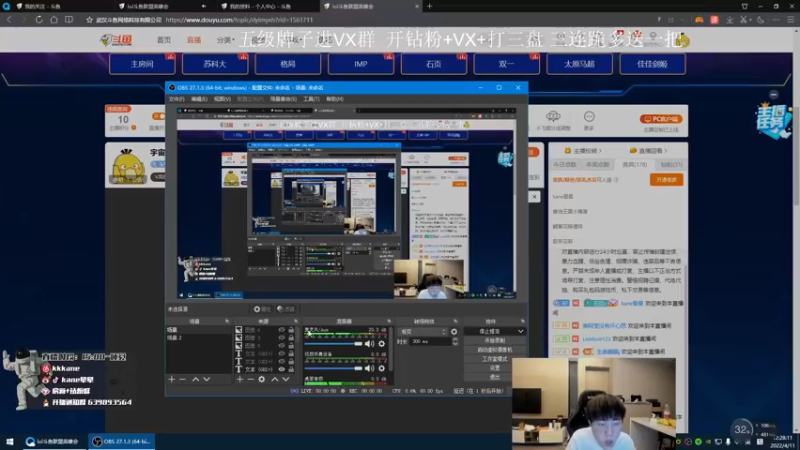Viewport: 800px width, 450px height.
Task: Open source Filters button in OBS
Action: coord(286,309)
